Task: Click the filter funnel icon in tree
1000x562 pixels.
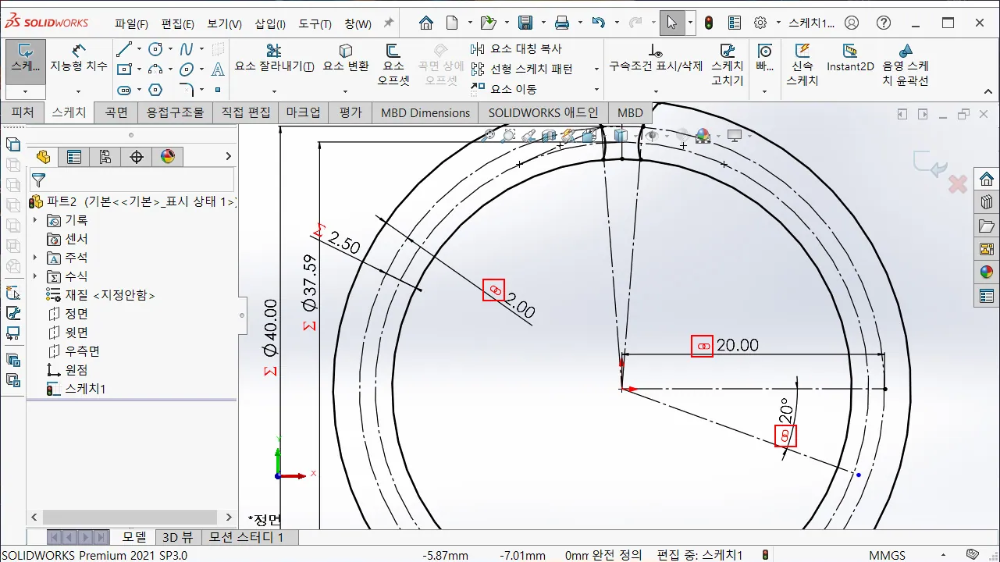Action: coord(38,181)
